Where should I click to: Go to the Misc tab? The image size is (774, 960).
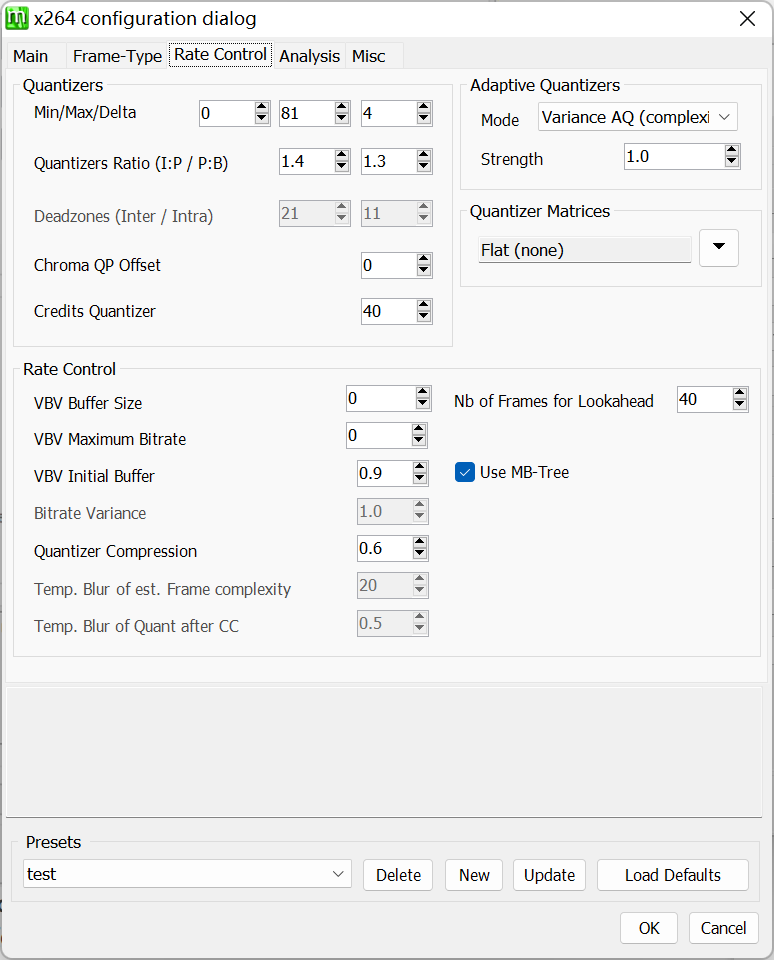[368, 56]
